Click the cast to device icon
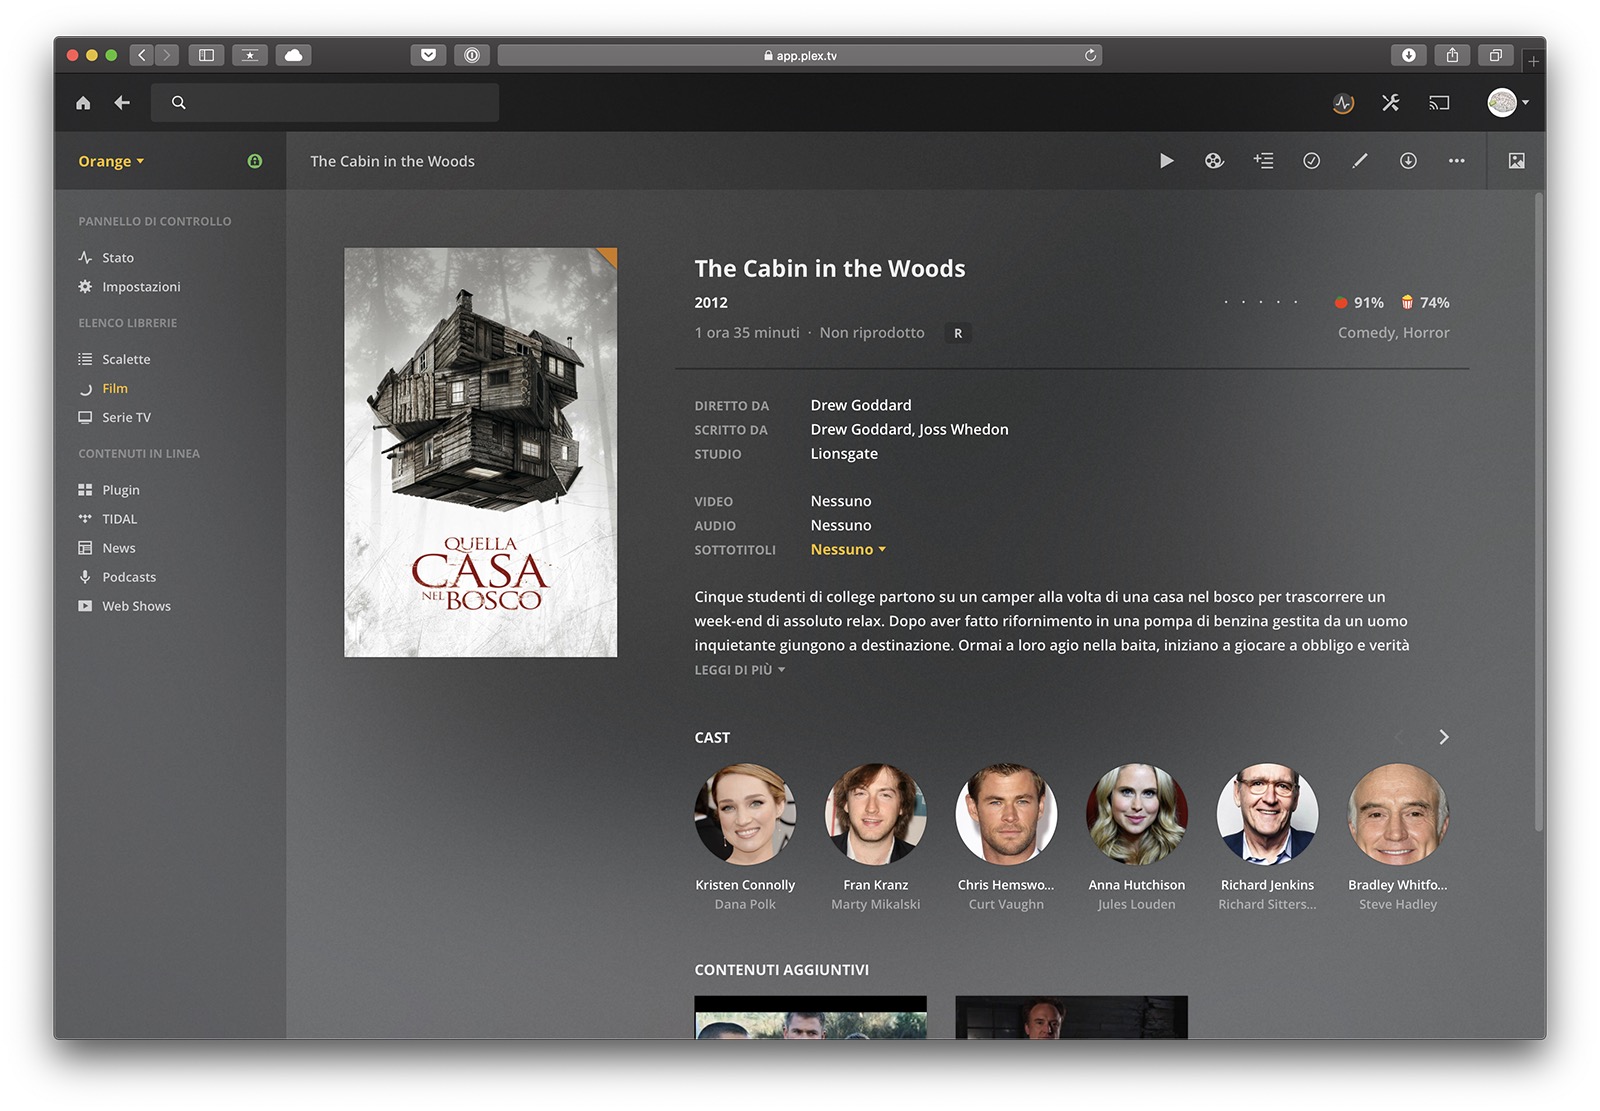Viewport: 1600px width, 1111px height. 1439,103
